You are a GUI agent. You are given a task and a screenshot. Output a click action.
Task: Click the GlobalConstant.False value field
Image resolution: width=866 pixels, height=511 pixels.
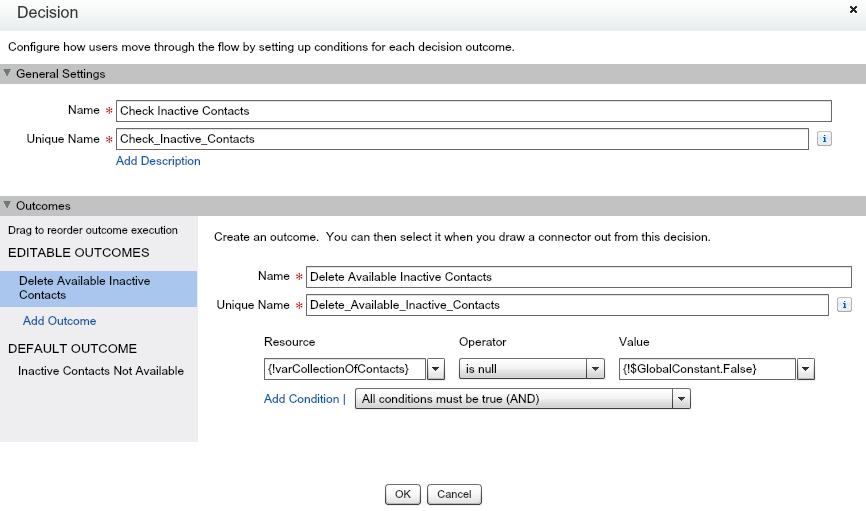tap(707, 369)
